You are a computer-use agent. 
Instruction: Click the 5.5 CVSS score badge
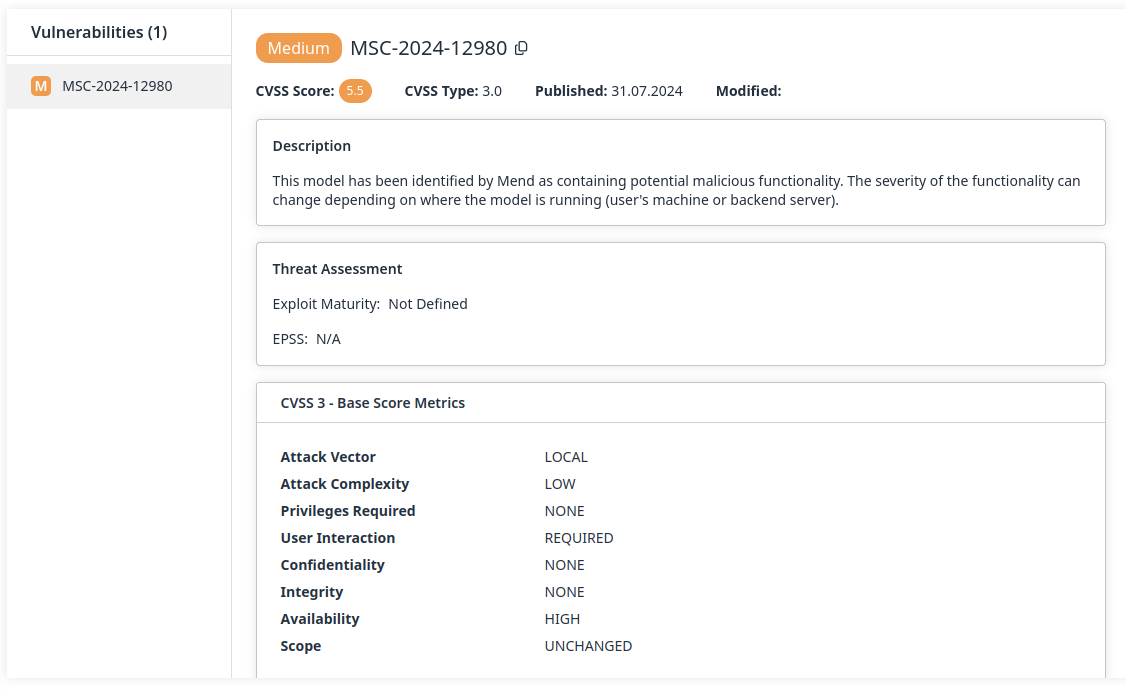tap(355, 91)
